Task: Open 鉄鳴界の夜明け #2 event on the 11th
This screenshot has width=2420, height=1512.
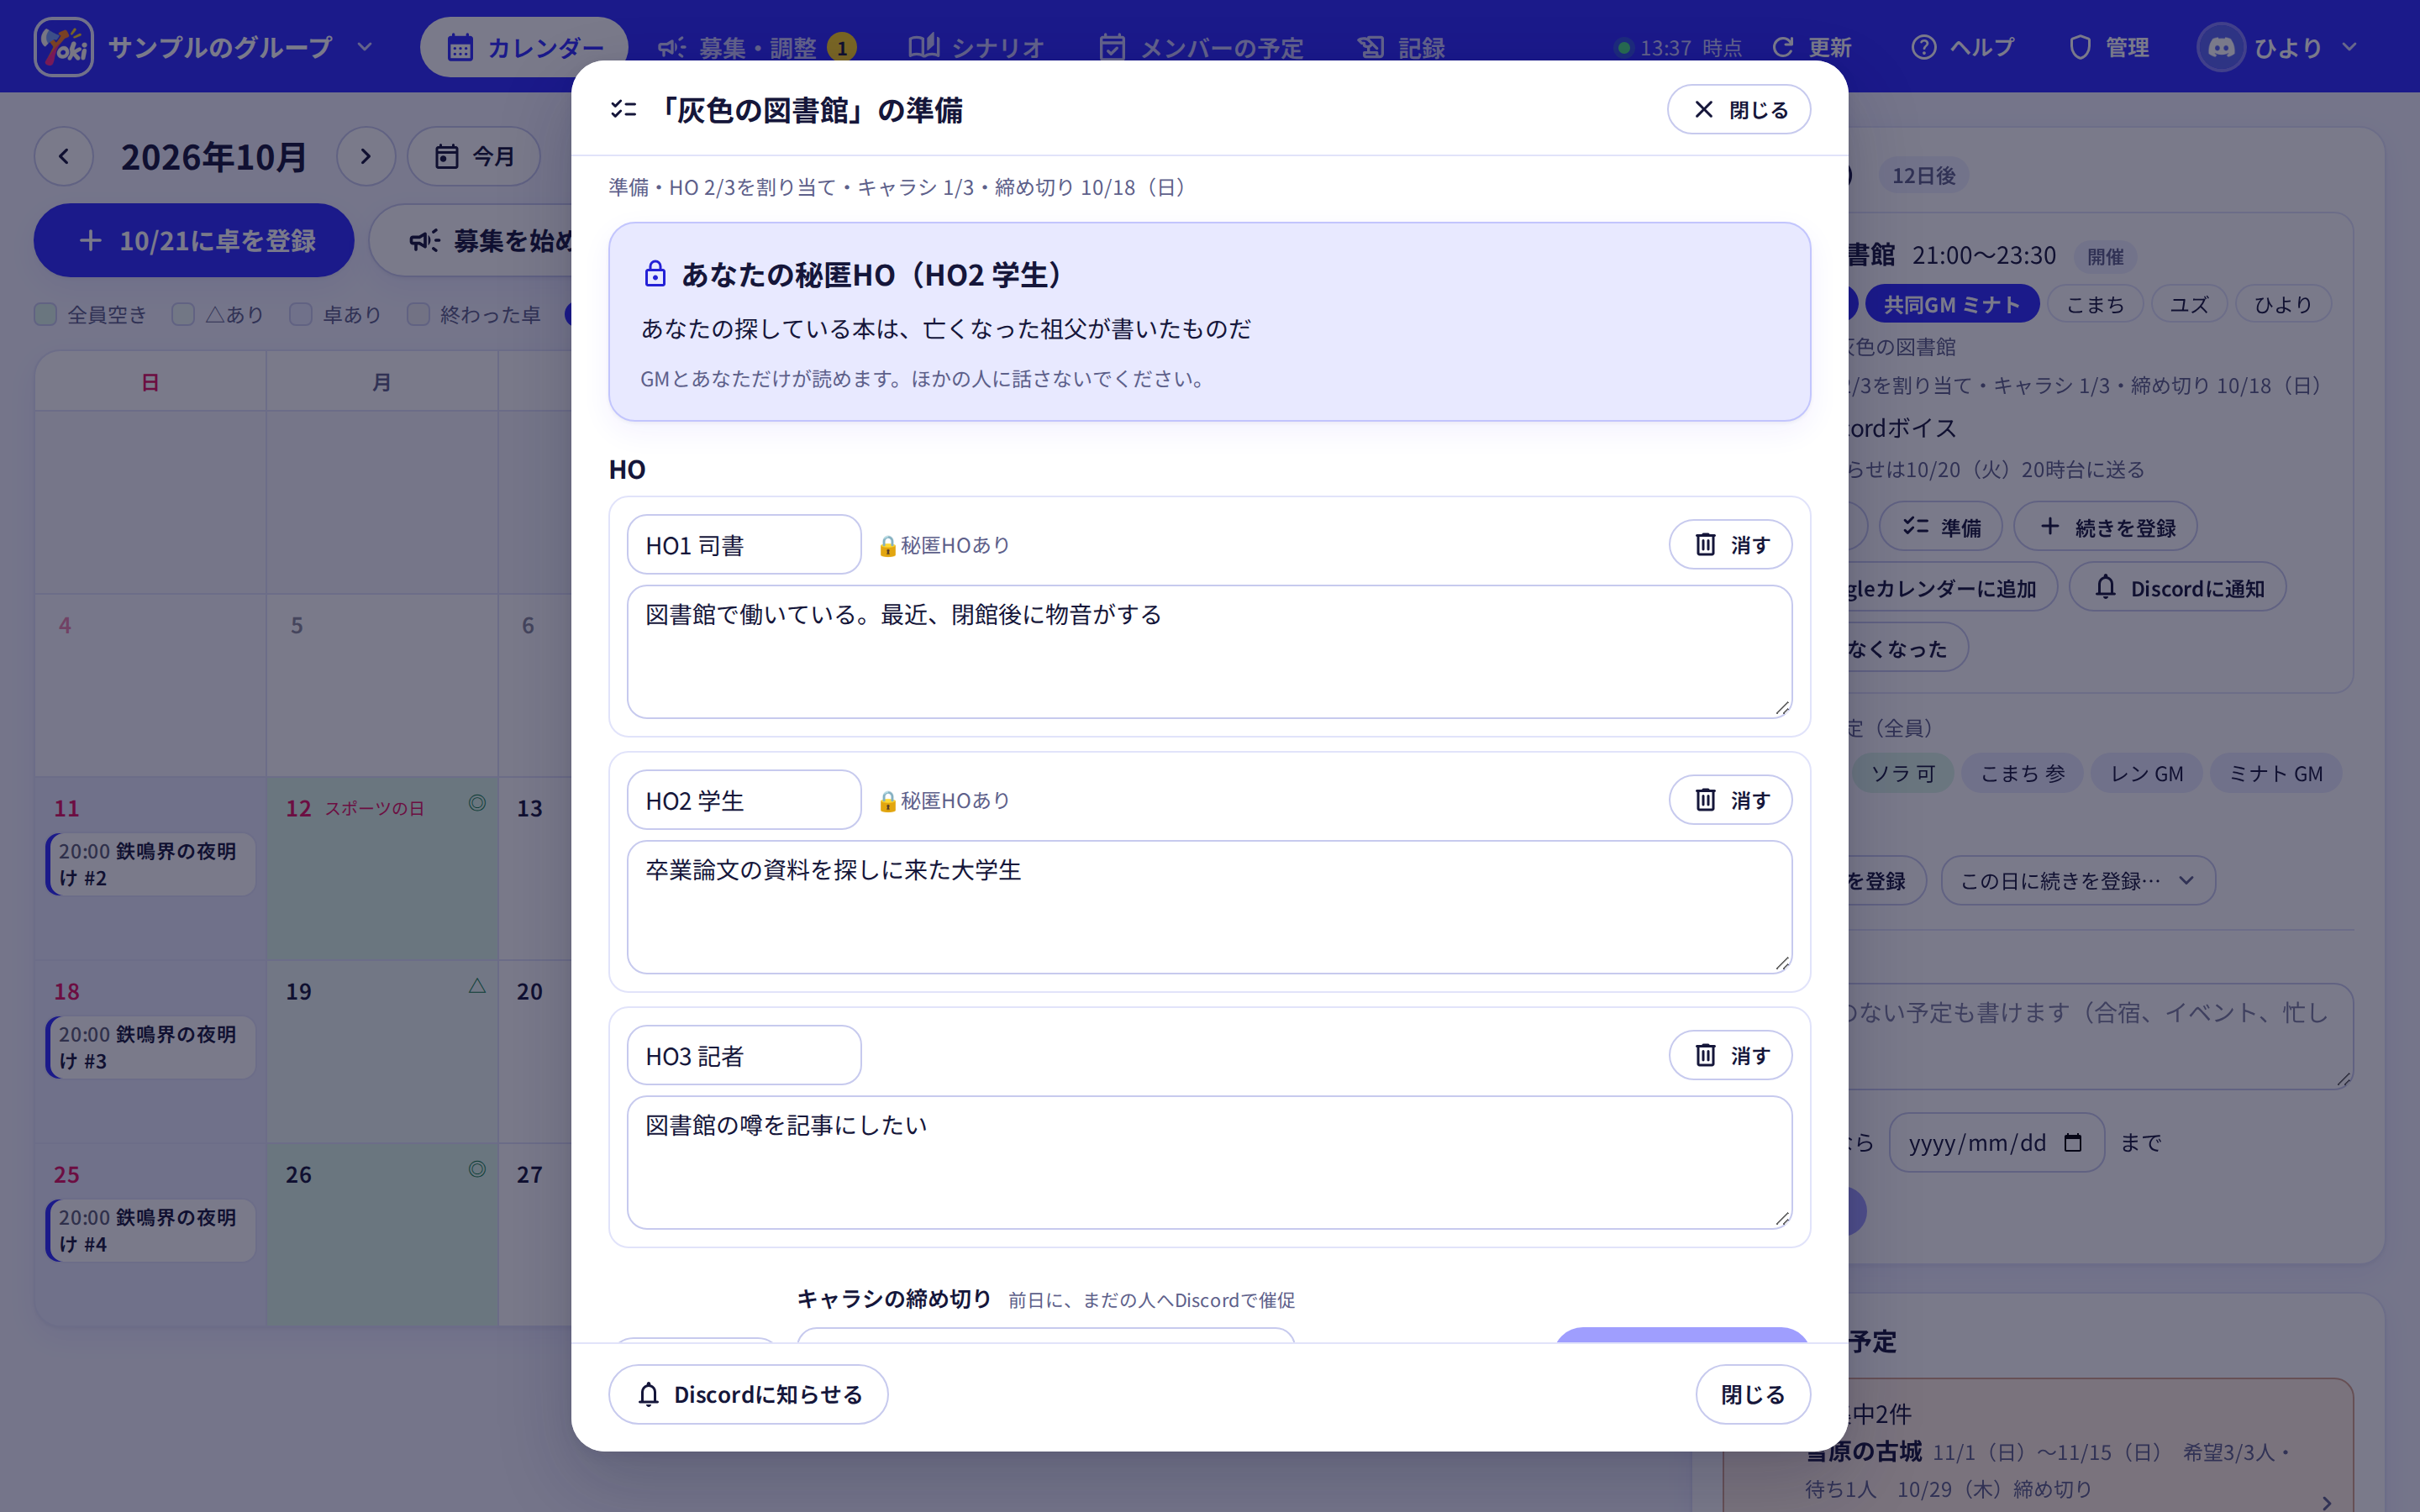Action: click(x=151, y=864)
